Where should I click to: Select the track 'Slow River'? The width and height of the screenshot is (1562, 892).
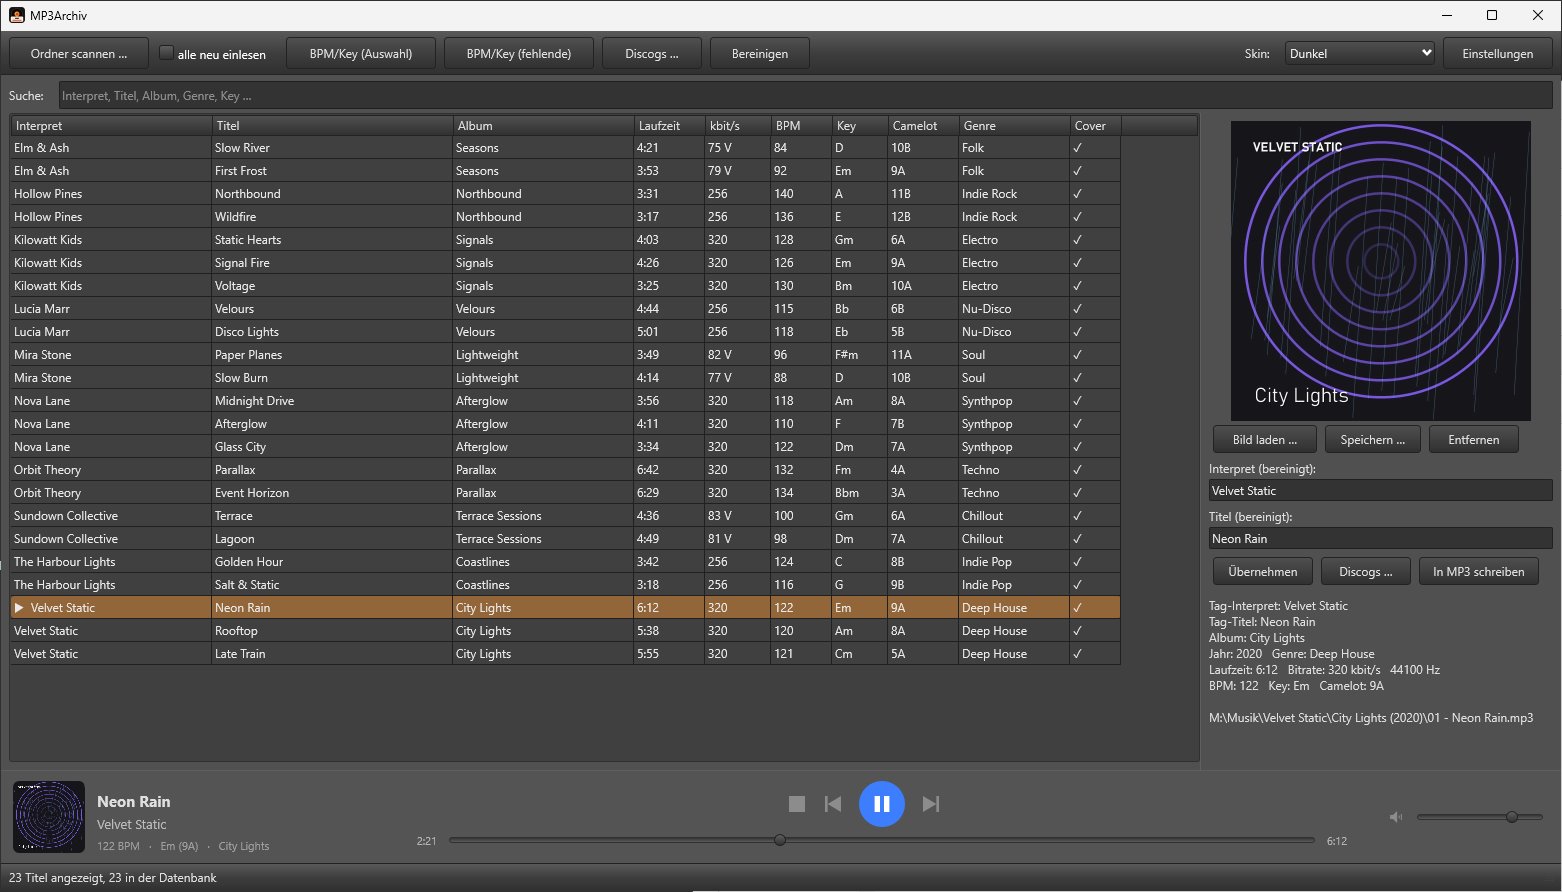tap(565, 148)
